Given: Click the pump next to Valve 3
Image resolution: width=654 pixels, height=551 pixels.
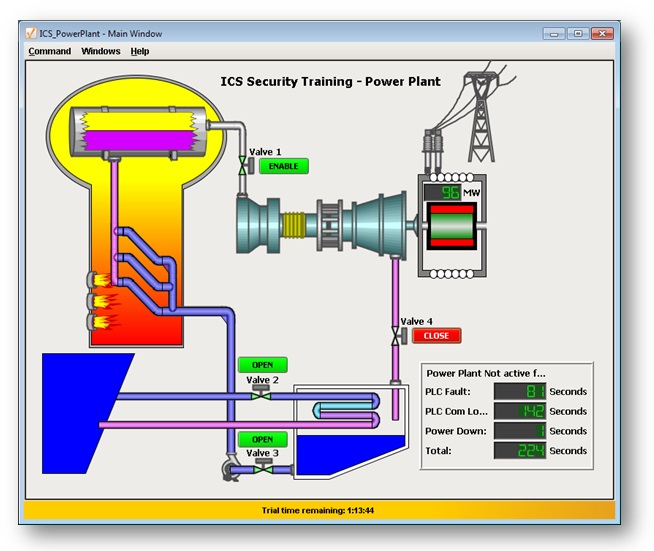Looking at the screenshot, I should (x=233, y=466).
